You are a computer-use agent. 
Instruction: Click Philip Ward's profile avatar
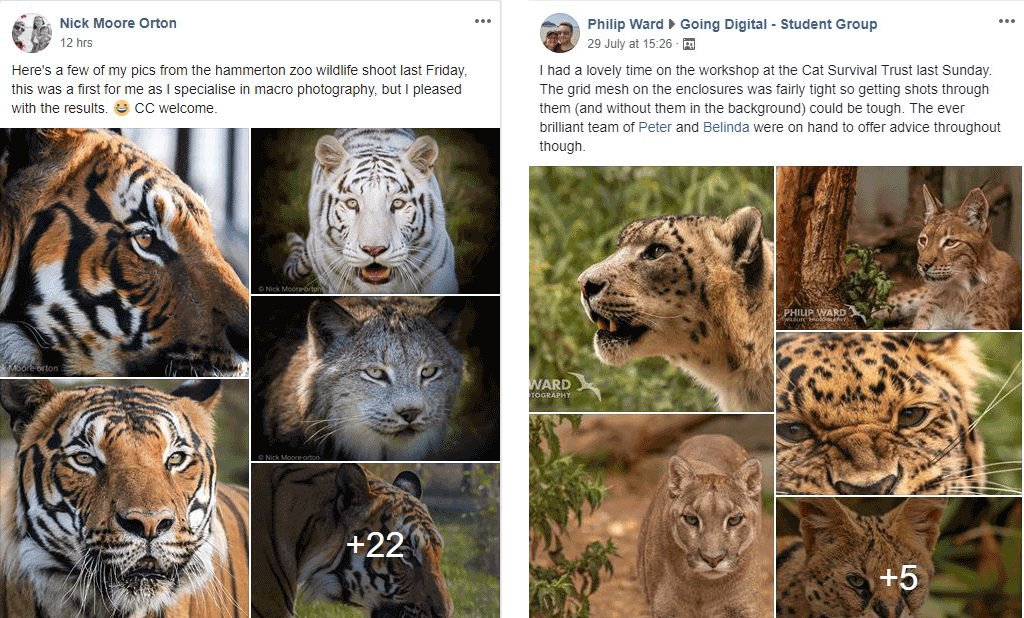[560, 33]
